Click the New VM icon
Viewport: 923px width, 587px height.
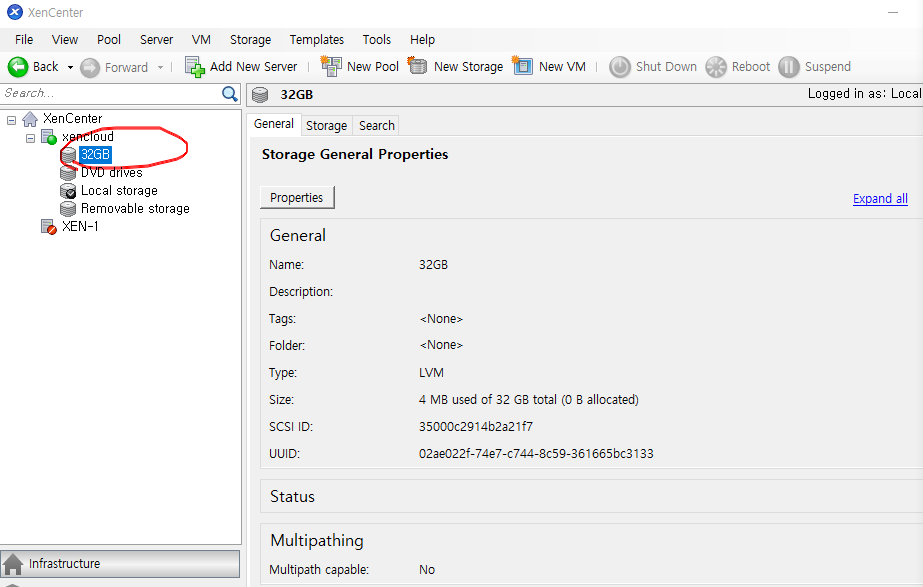(x=522, y=66)
